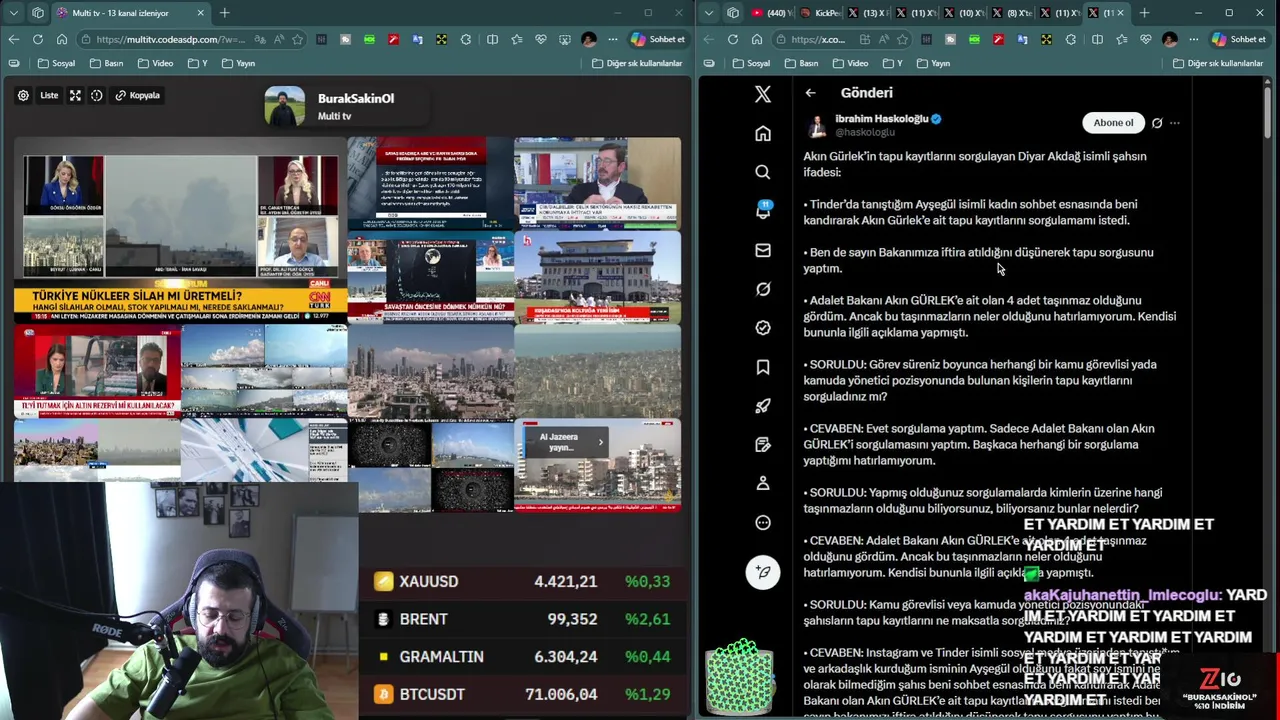Image resolution: width=1280 pixels, height=720 pixels.
Task: Open Sosyal bookmarks folder in left browser
Action: coord(55,63)
